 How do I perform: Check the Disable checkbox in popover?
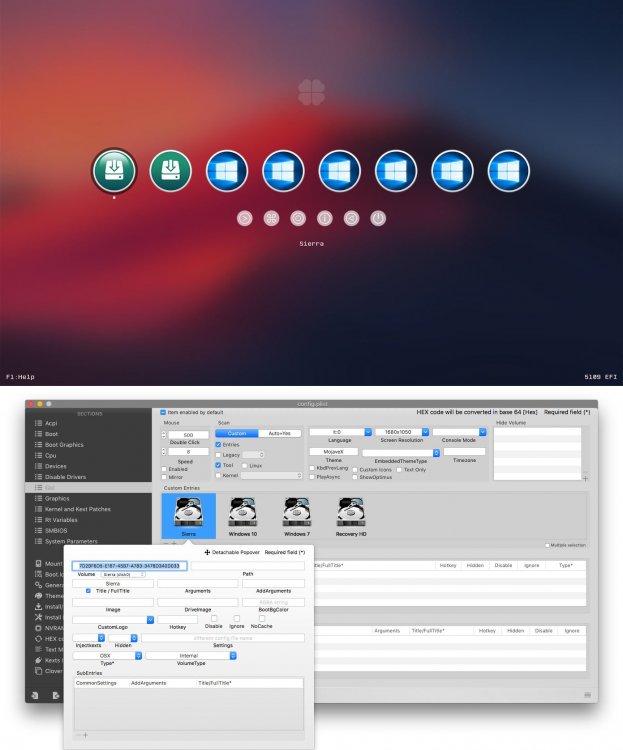point(214,618)
